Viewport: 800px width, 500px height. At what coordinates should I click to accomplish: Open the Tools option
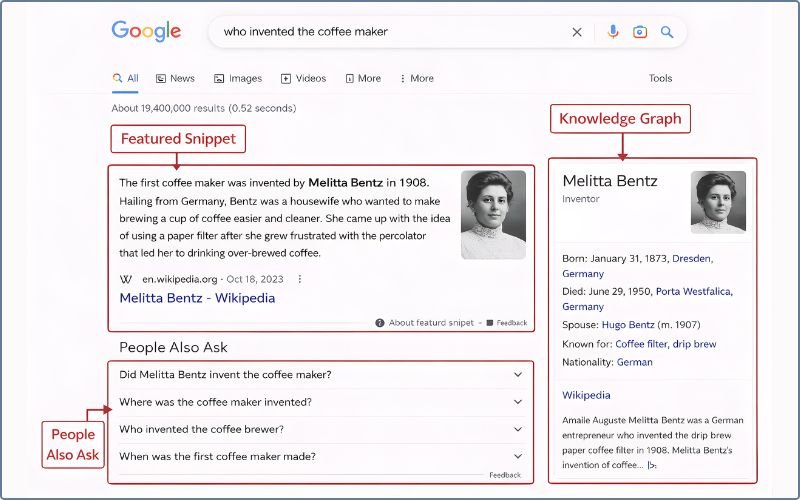660,78
